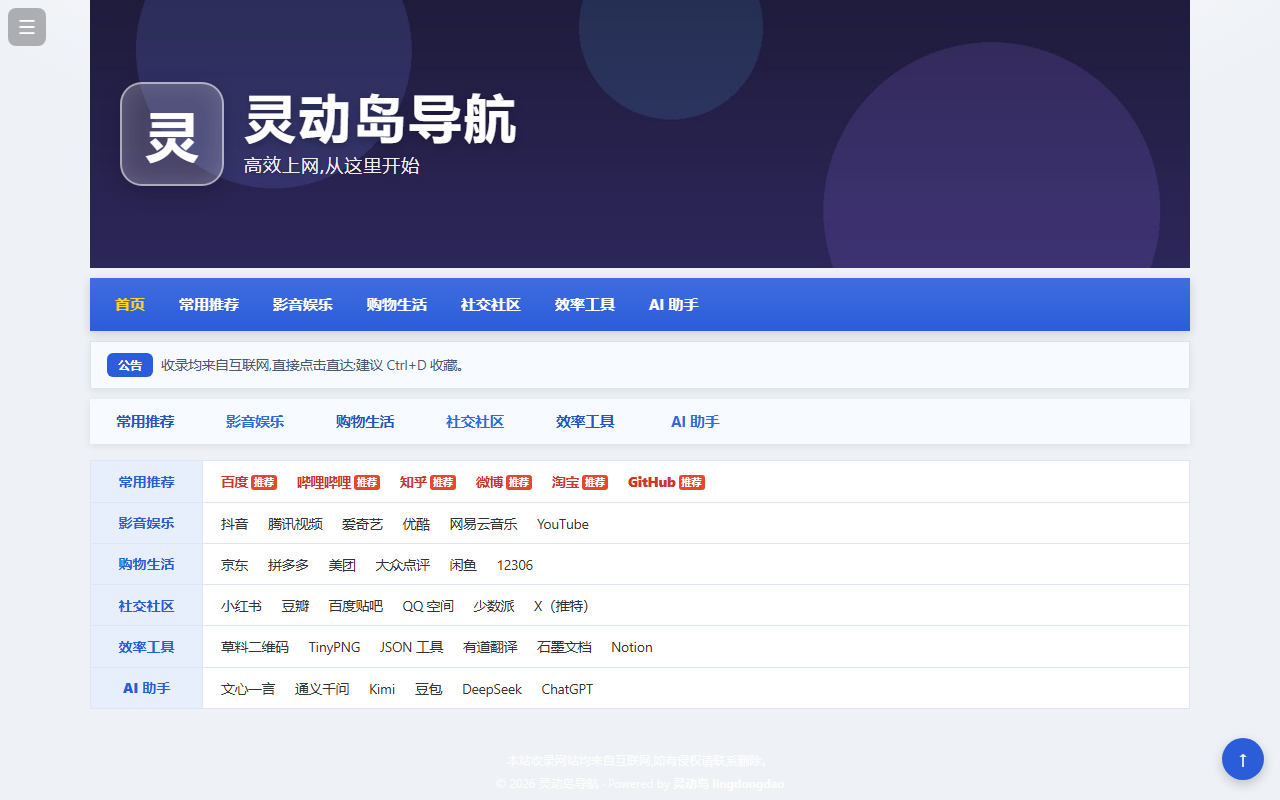The image size is (1280, 800).
Task: Click the 购物生活 row heading in the table
Action: pyautogui.click(x=146, y=564)
